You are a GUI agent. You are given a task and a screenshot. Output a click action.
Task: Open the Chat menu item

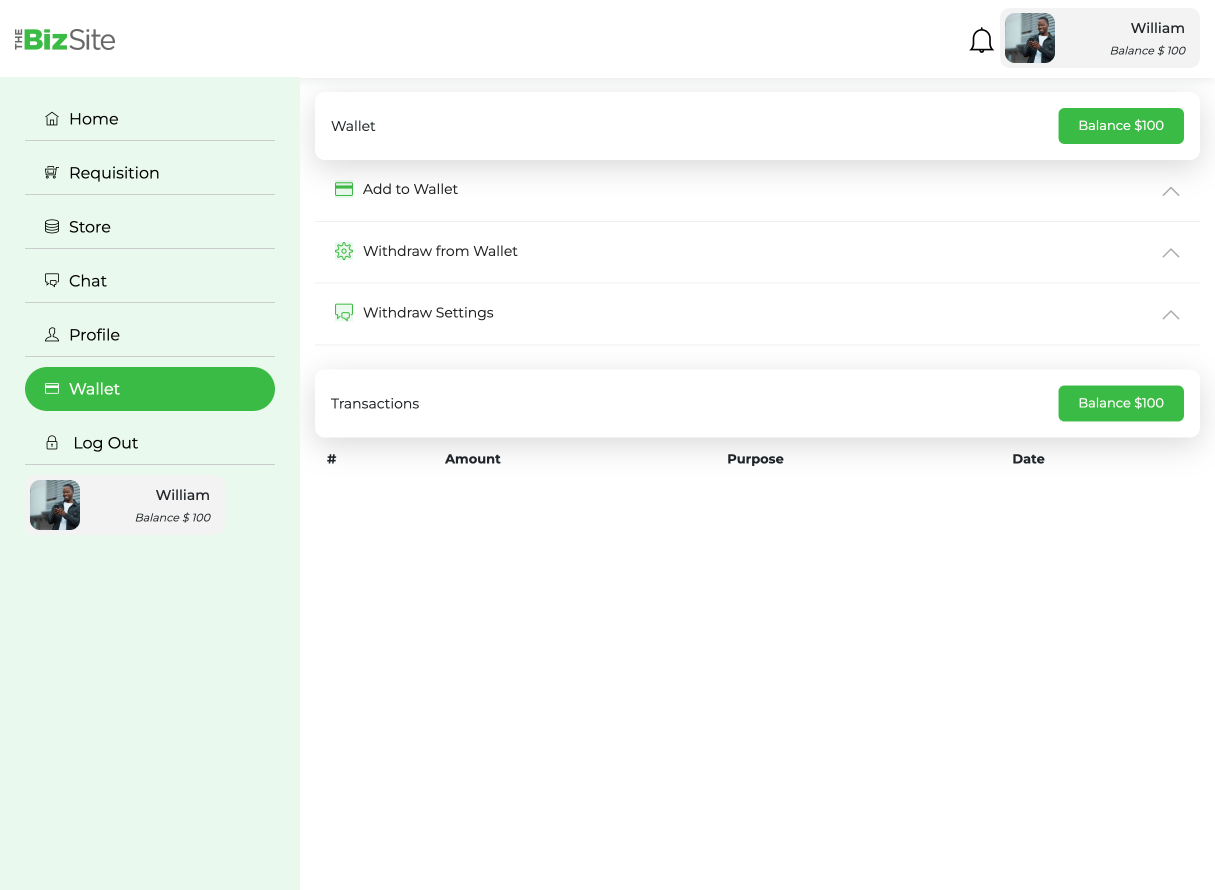pos(88,281)
